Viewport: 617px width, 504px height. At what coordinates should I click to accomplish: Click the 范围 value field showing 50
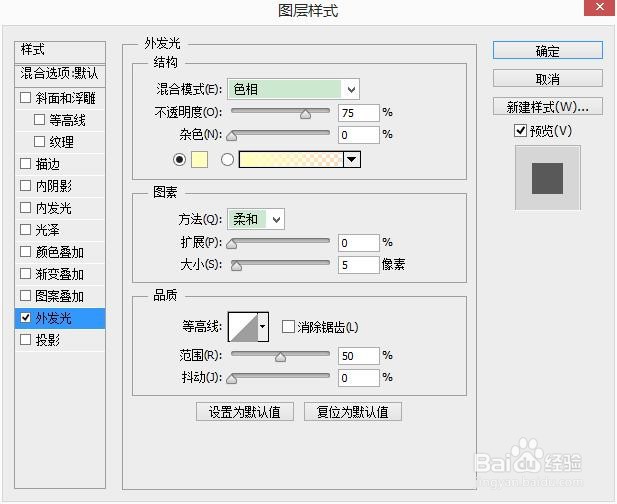tap(358, 356)
